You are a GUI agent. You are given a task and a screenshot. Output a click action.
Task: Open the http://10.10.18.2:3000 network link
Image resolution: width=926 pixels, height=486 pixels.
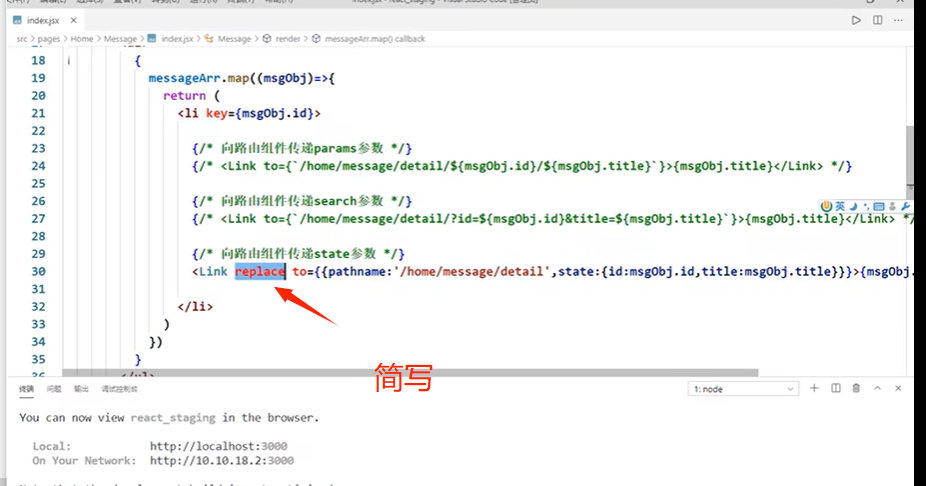[221, 461]
